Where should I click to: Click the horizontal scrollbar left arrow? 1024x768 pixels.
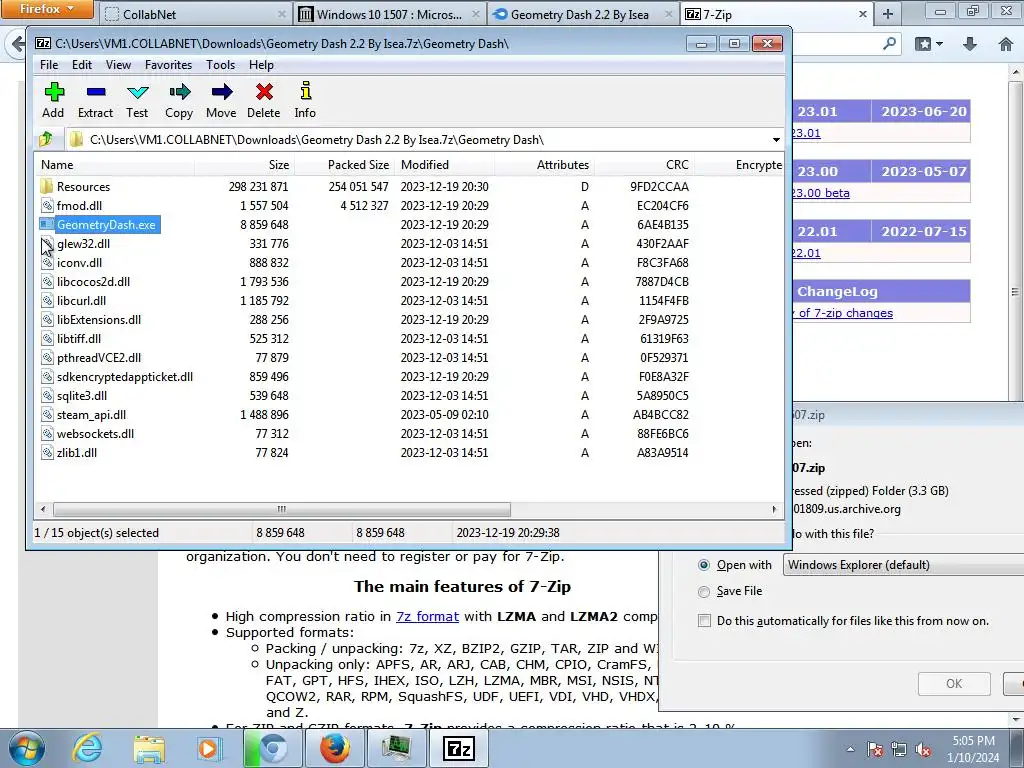43,509
